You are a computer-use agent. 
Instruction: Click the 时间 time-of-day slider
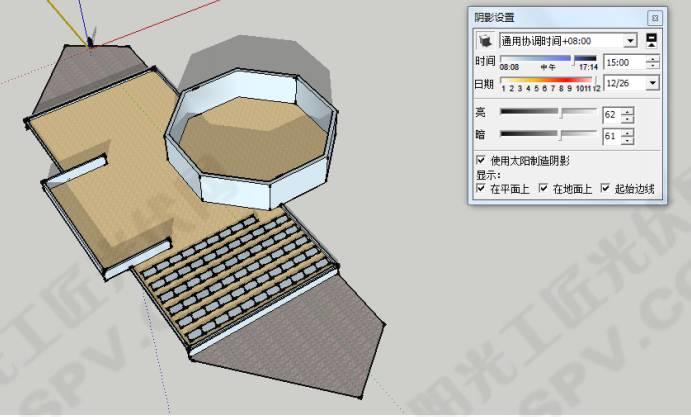(x=549, y=61)
